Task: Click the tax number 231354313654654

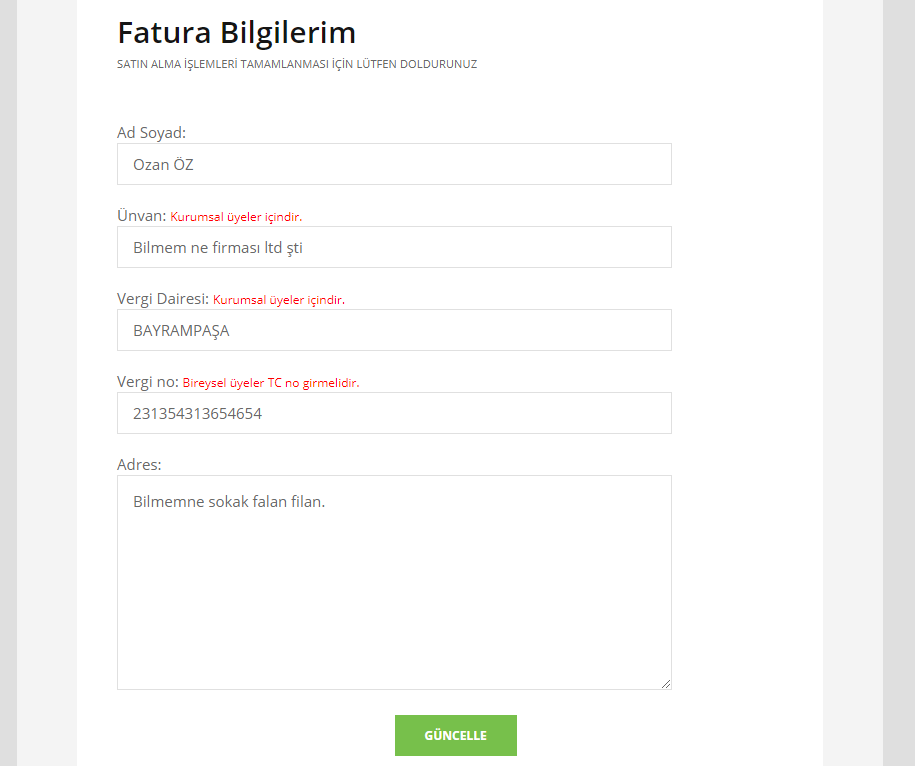Action: tap(199, 412)
